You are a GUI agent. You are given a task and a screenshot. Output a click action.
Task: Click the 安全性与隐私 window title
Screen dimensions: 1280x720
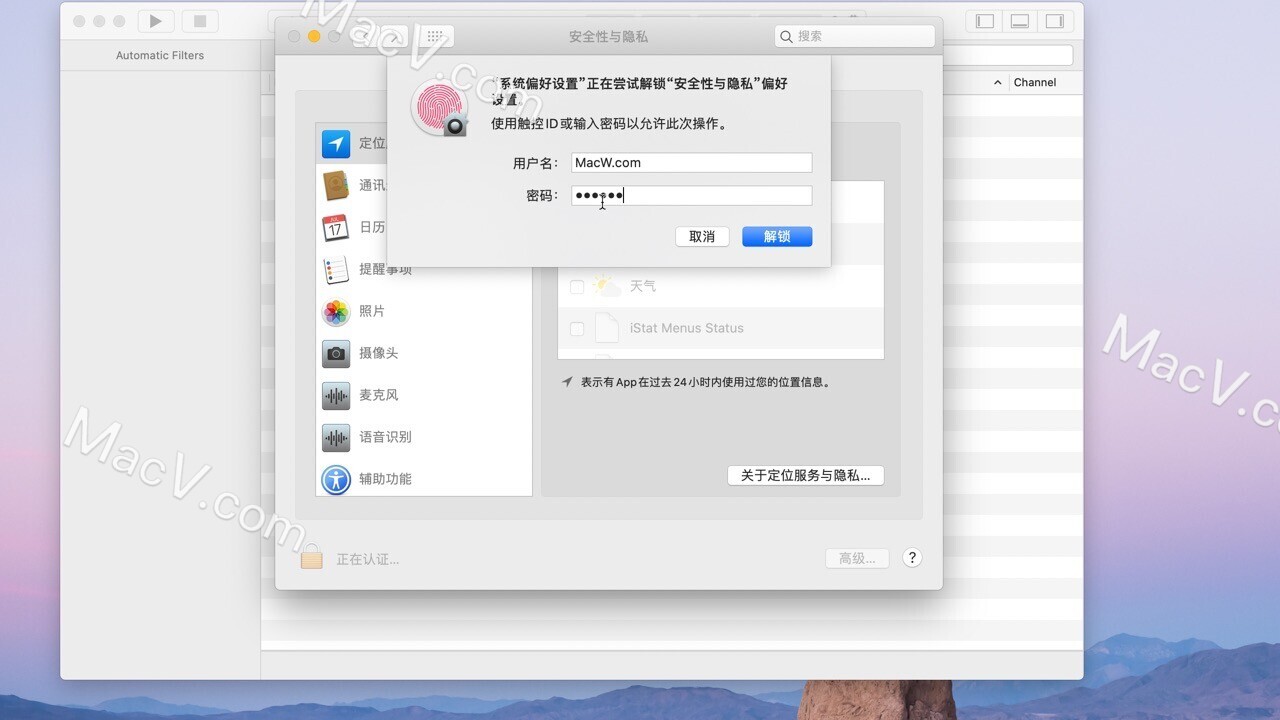click(x=608, y=37)
